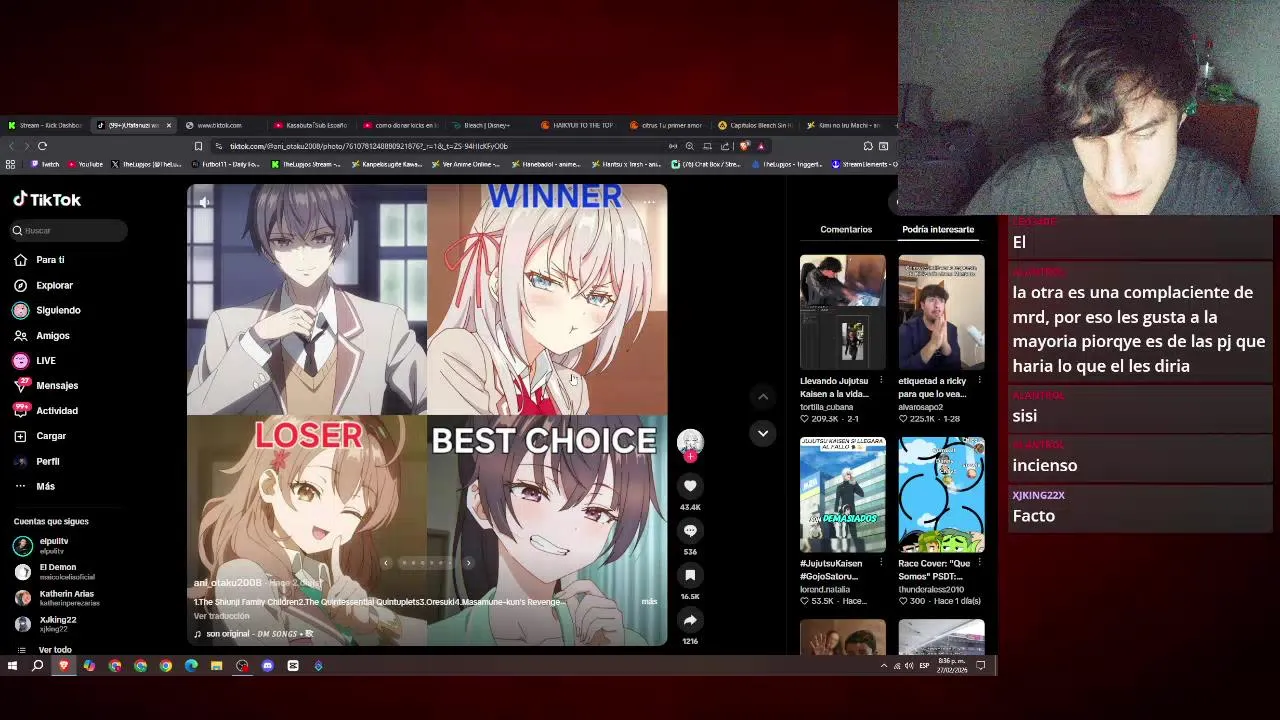Open the Windows notification center

980,666
